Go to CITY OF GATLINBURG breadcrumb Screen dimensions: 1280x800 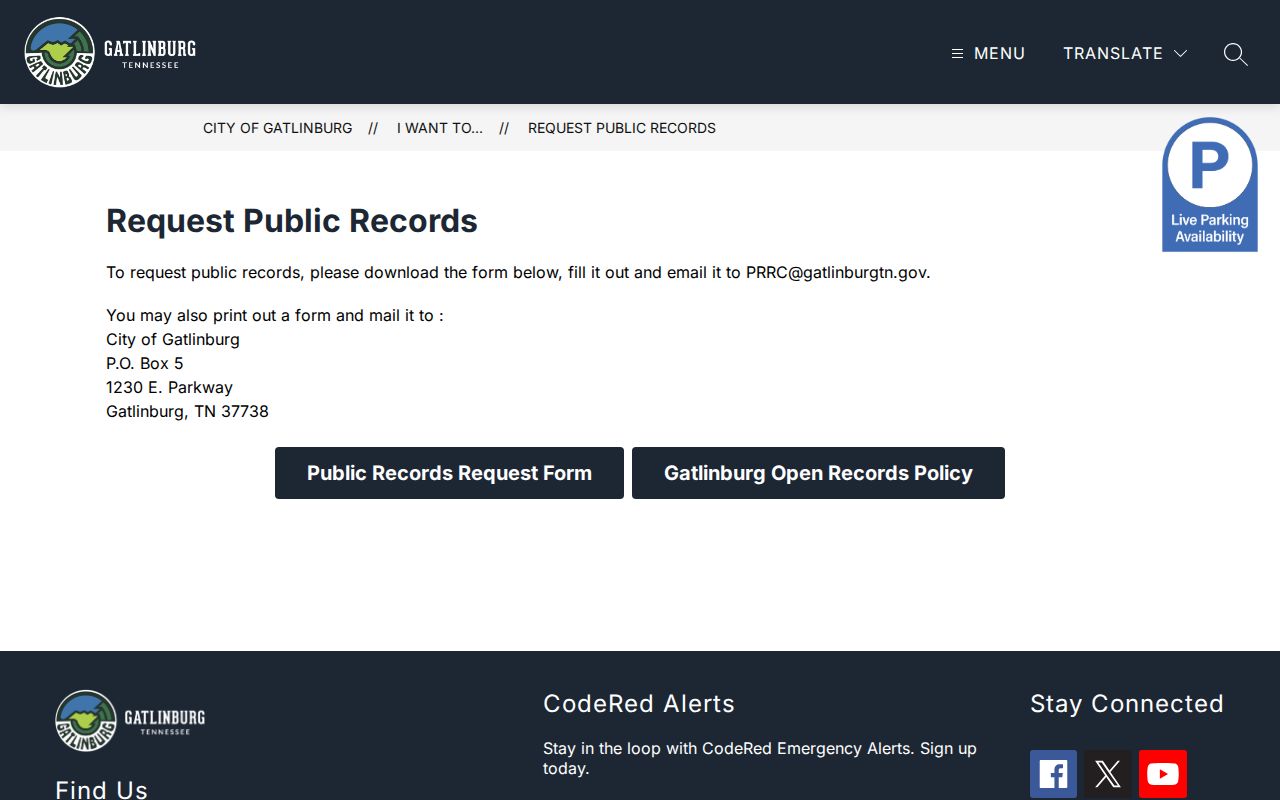[278, 128]
